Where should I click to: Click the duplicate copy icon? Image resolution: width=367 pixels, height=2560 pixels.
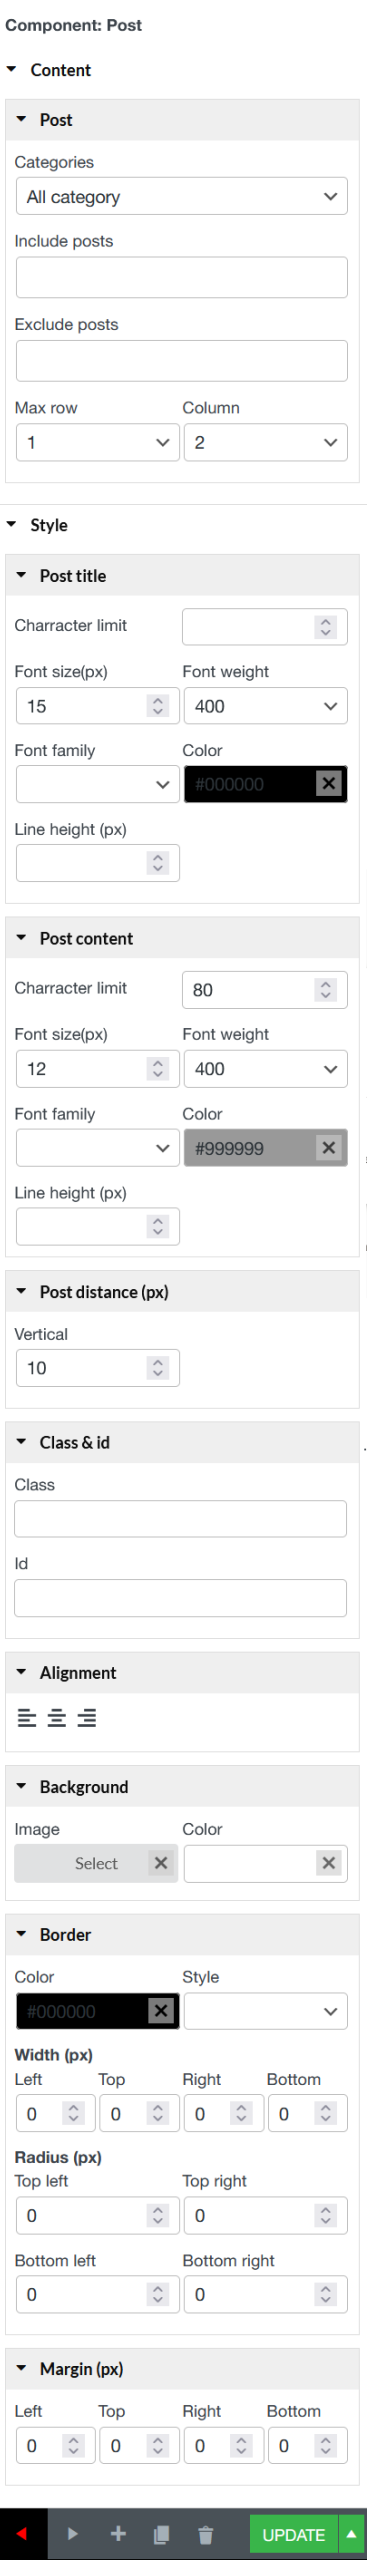click(x=161, y=2533)
